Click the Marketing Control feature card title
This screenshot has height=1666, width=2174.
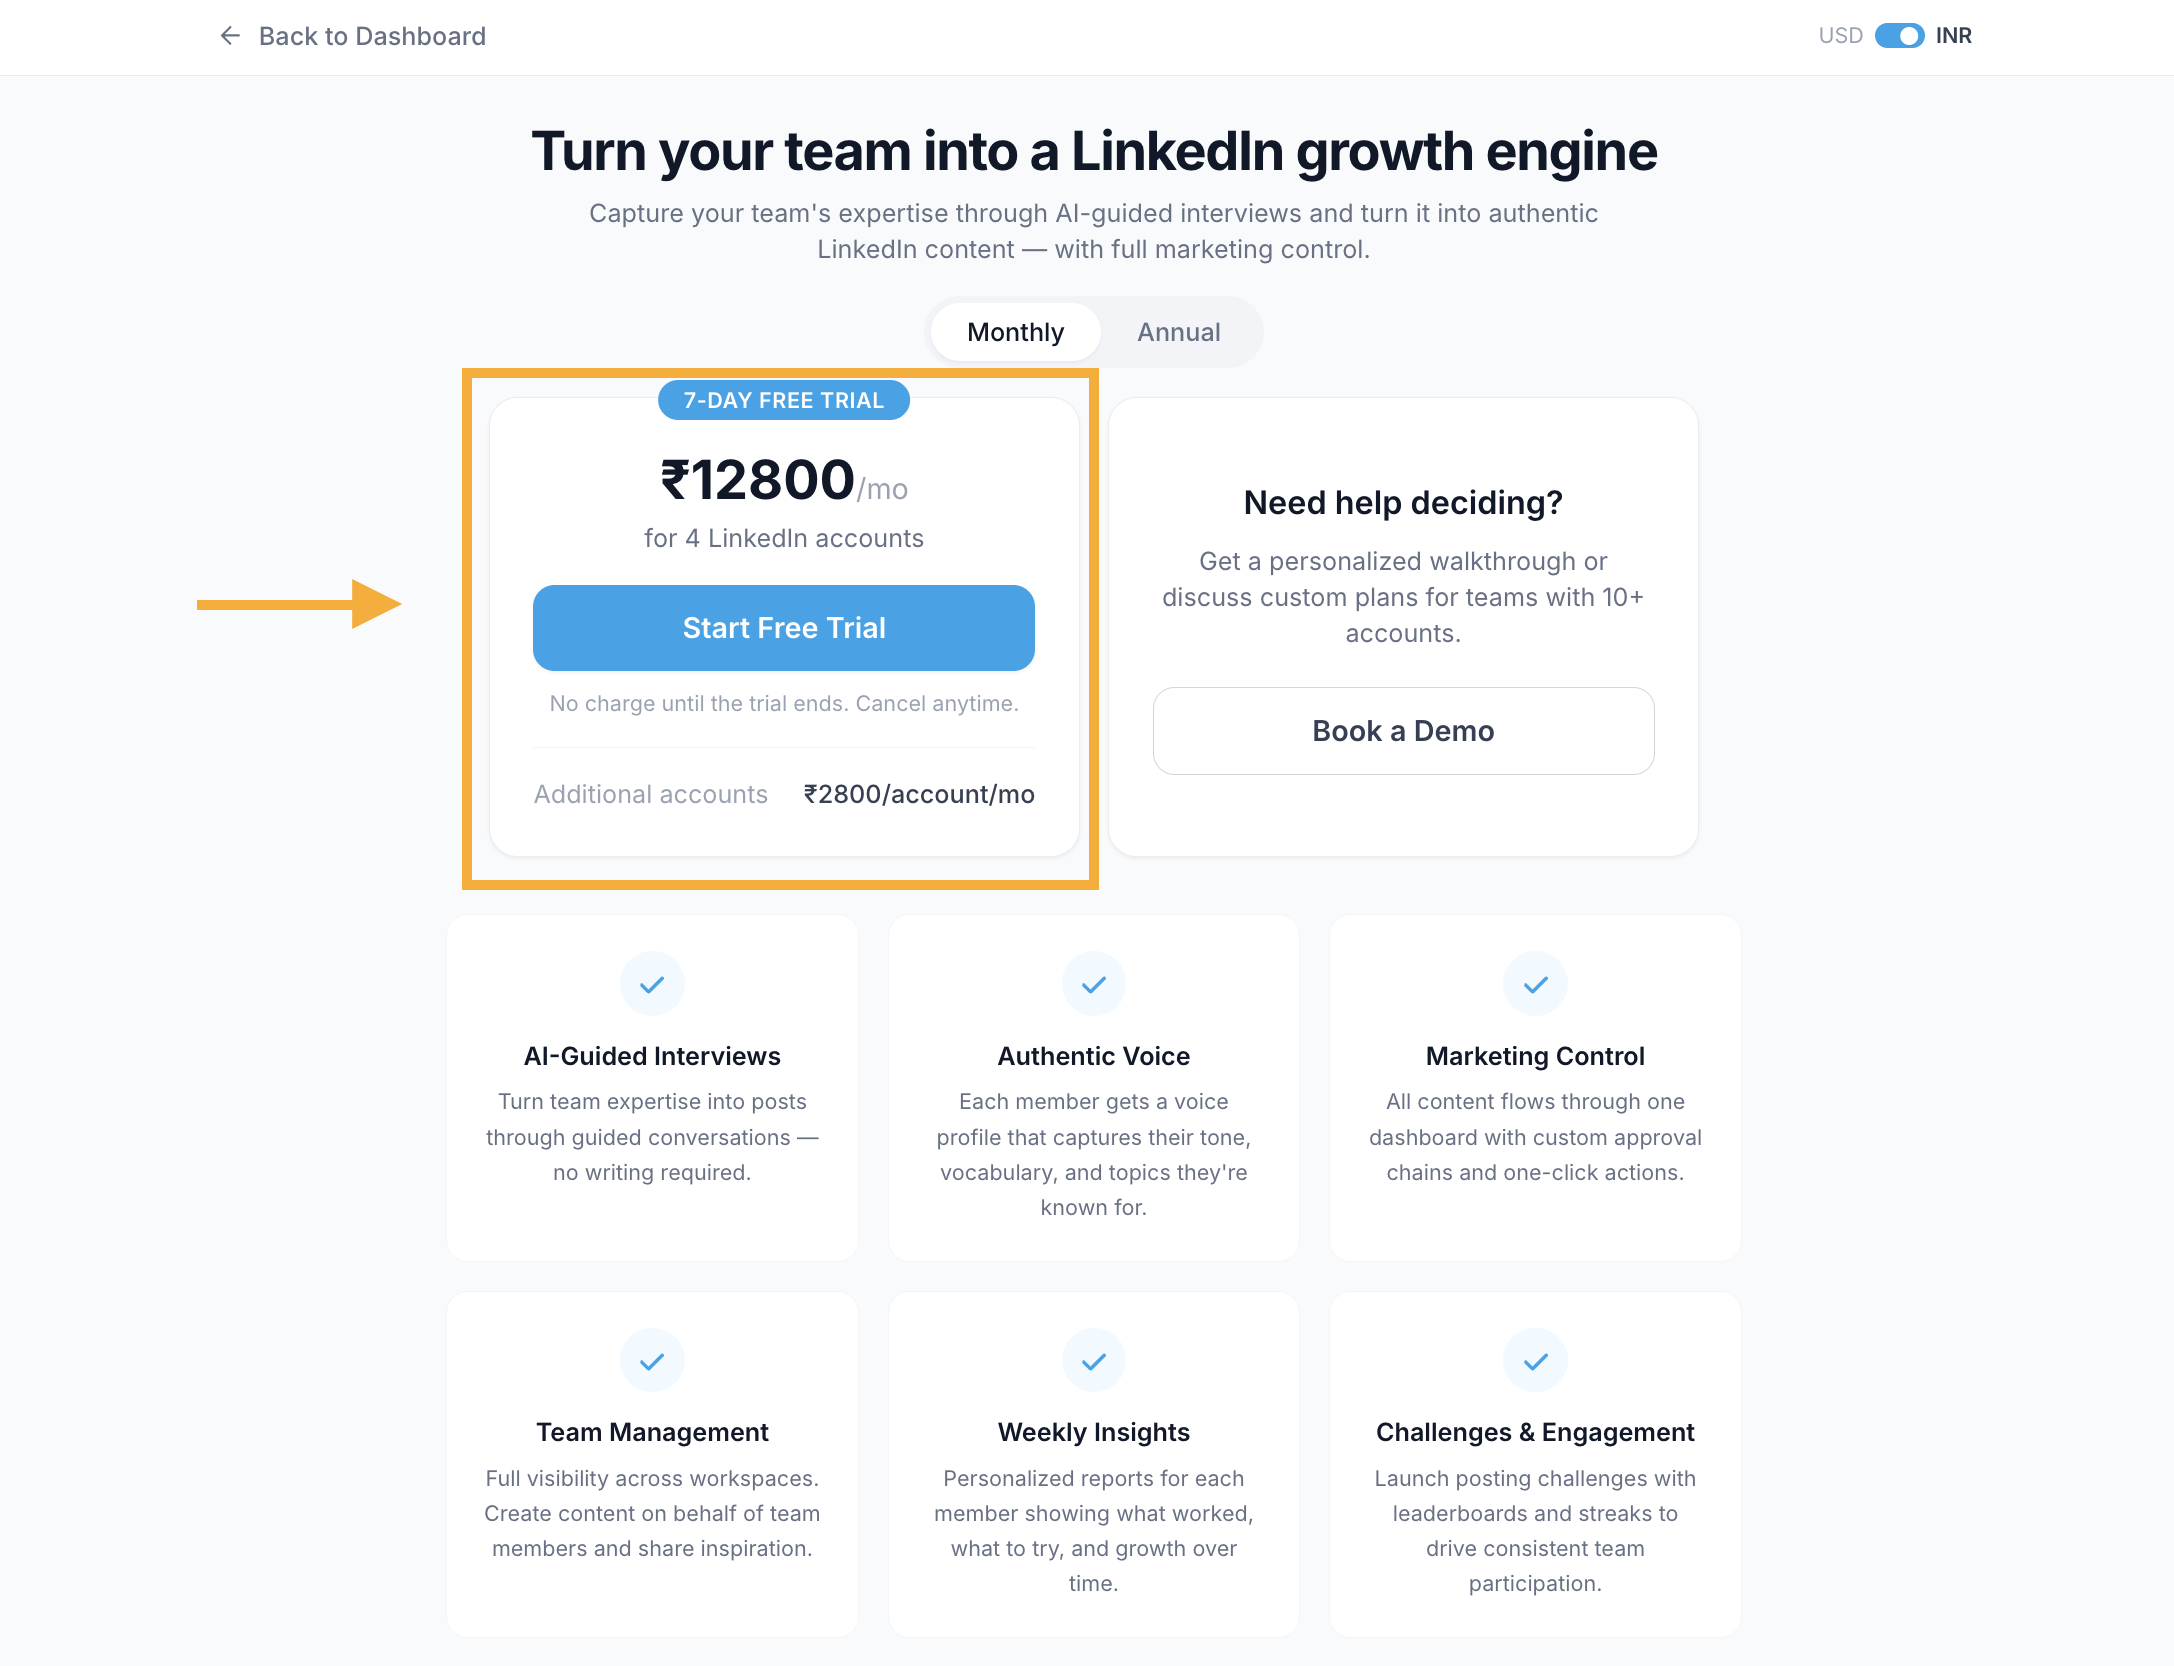(1536, 1056)
